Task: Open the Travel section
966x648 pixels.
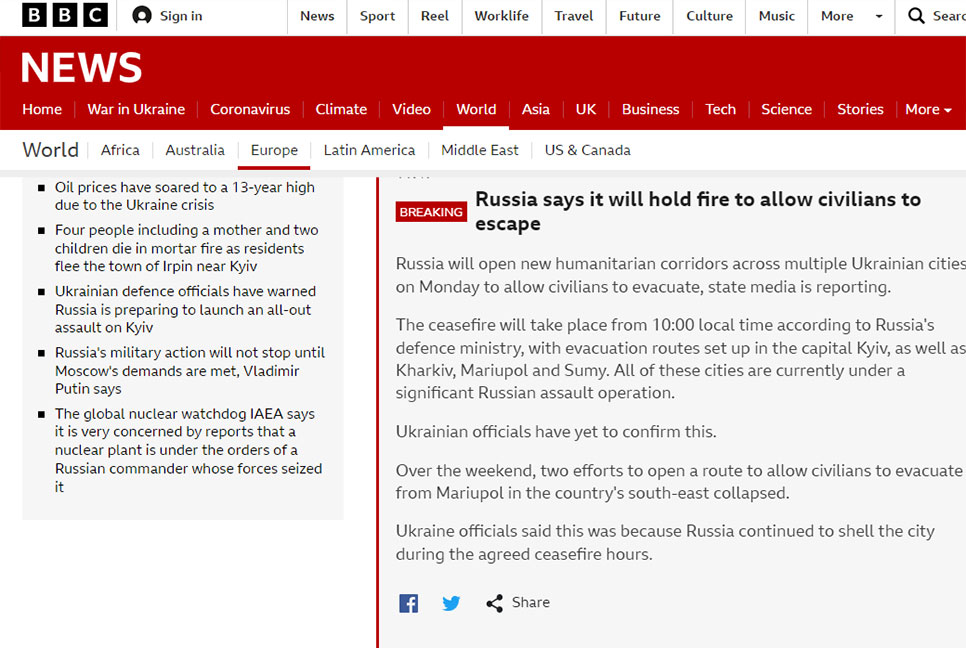Action: coord(574,16)
